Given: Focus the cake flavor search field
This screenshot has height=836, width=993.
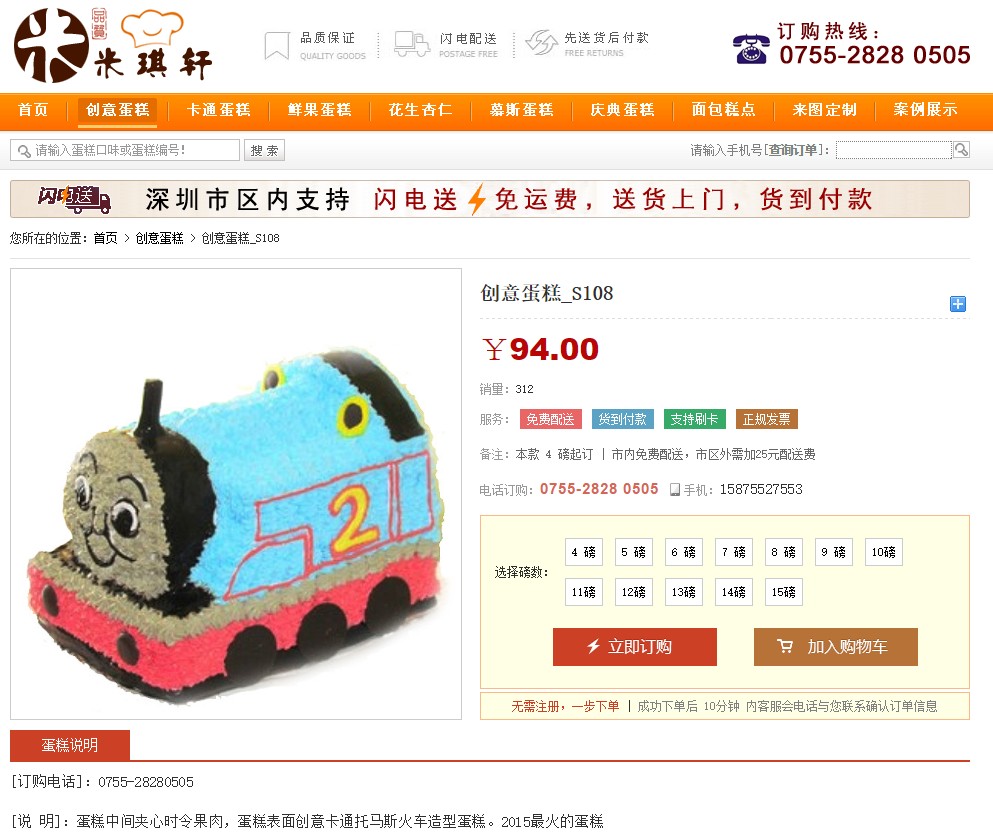Looking at the screenshot, I should click(125, 150).
